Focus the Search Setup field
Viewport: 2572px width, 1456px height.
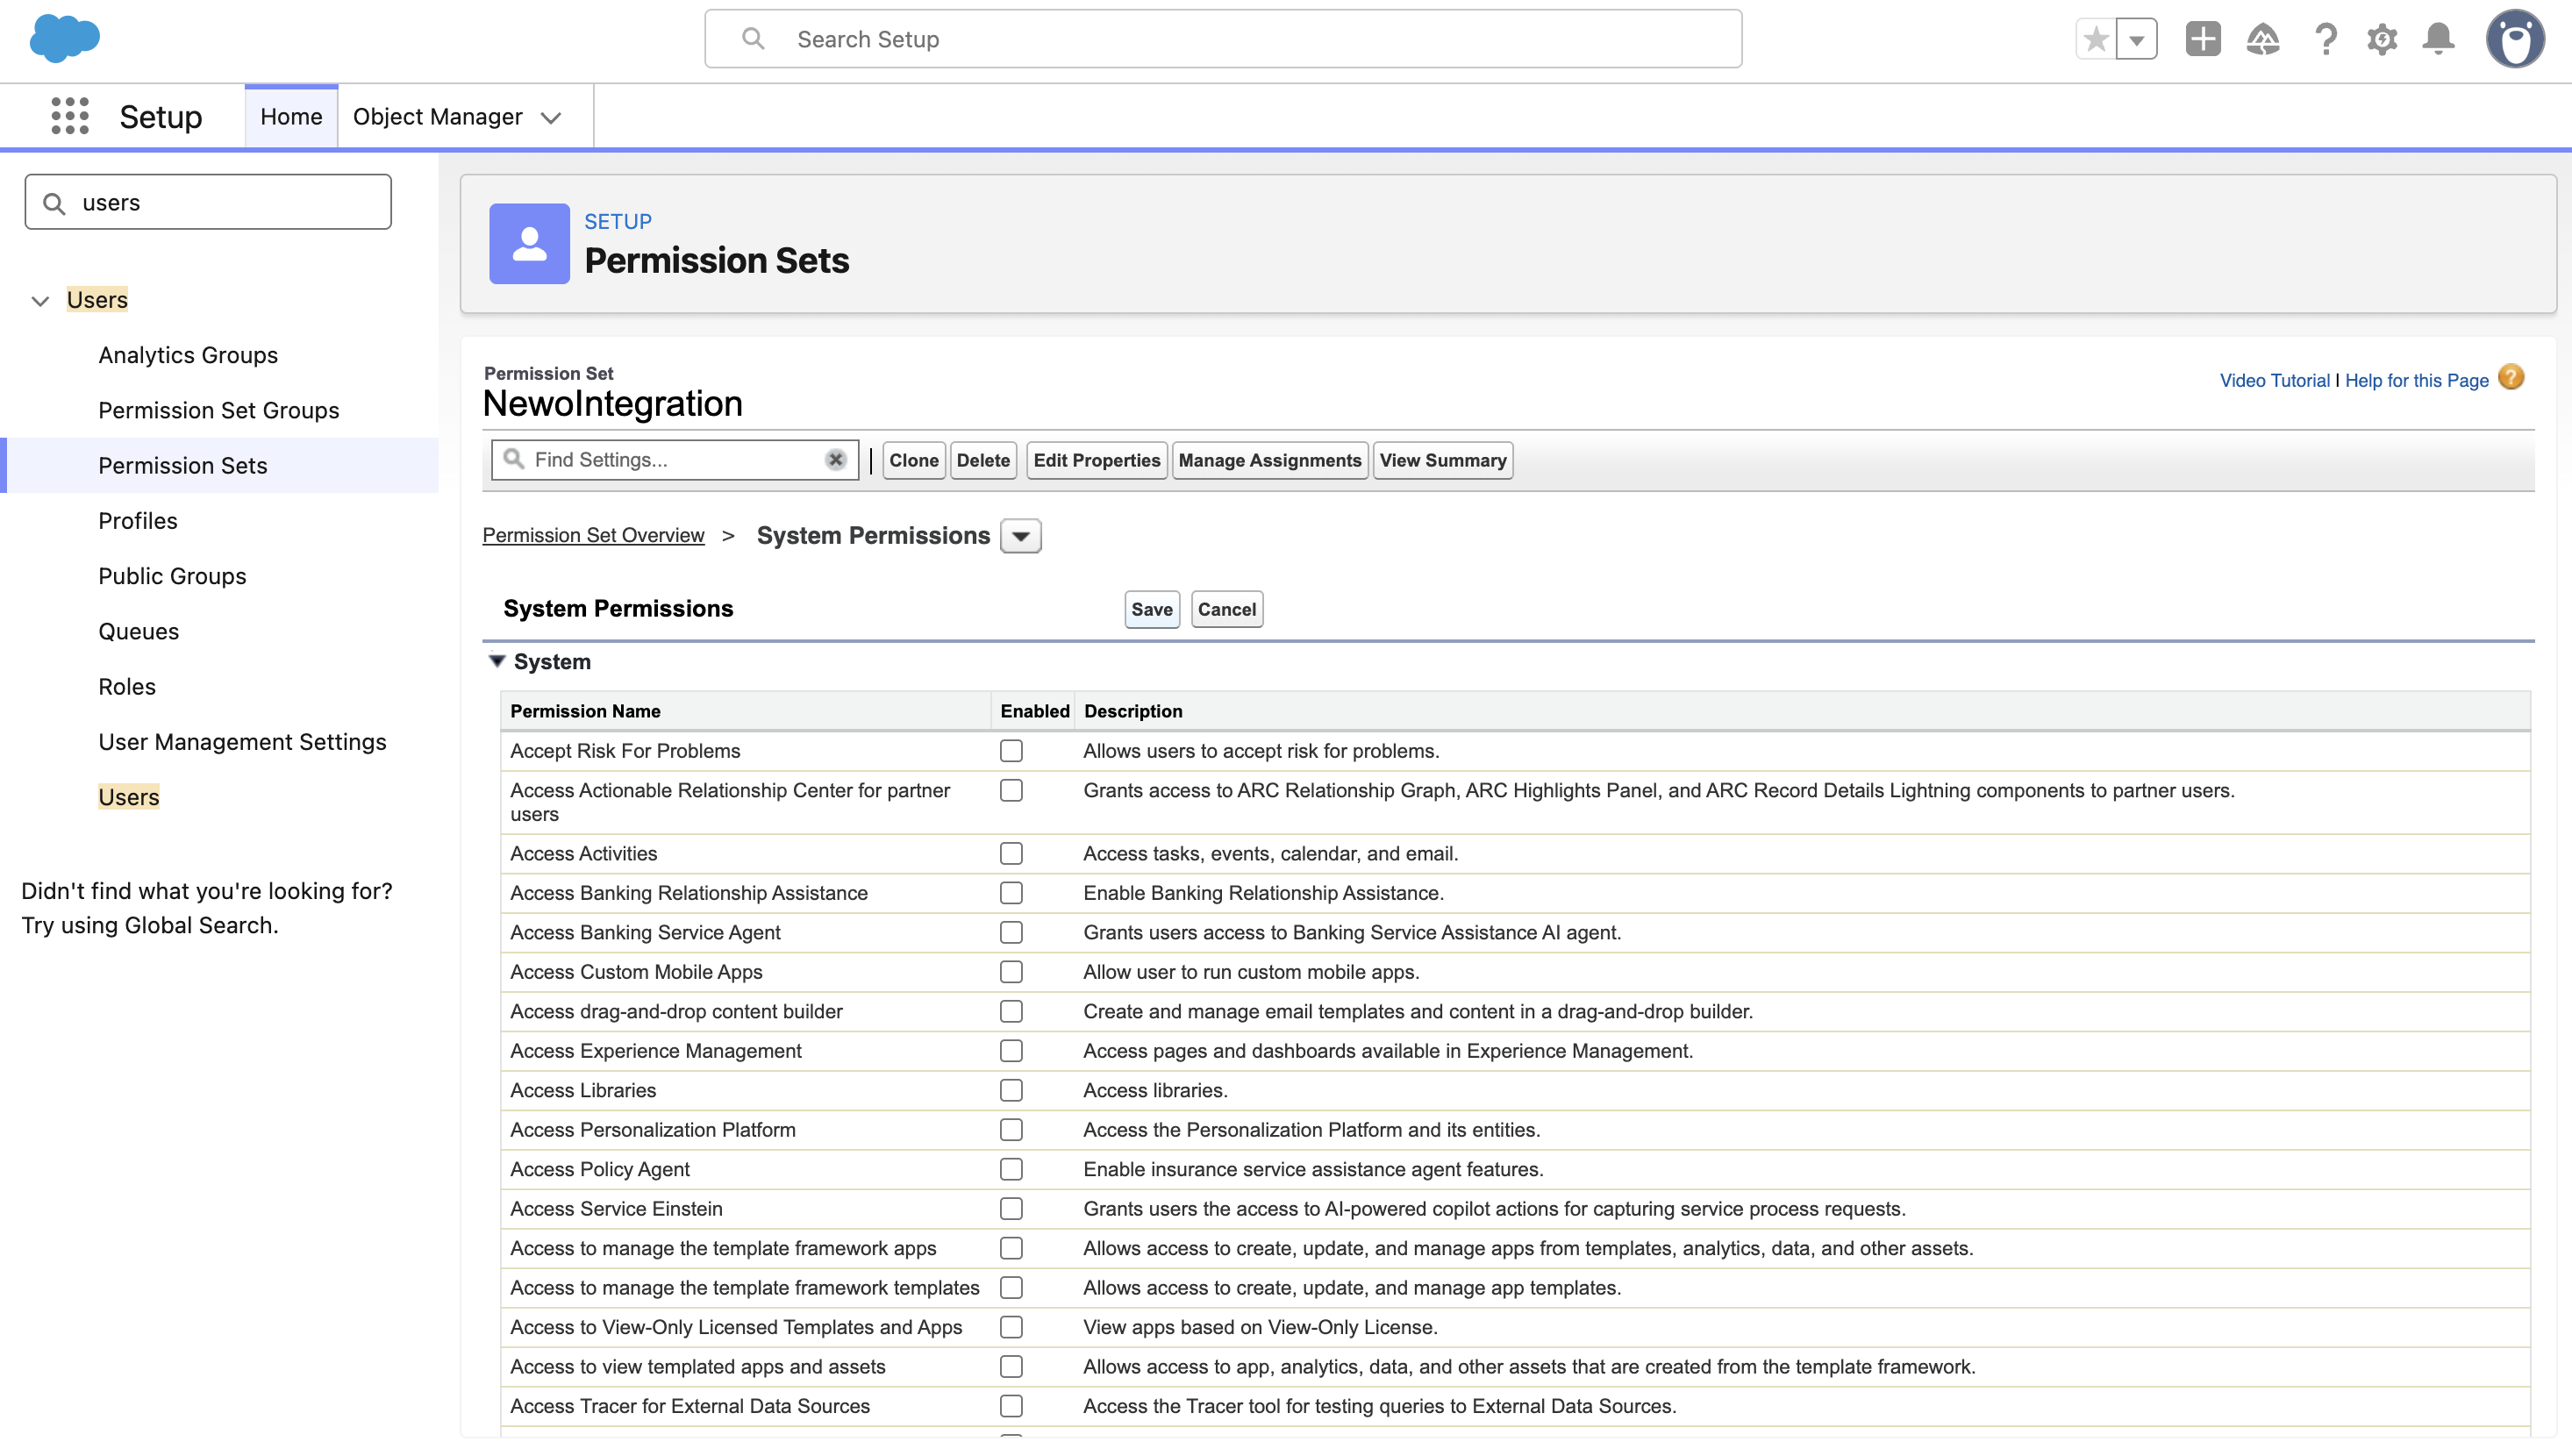click(1223, 39)
